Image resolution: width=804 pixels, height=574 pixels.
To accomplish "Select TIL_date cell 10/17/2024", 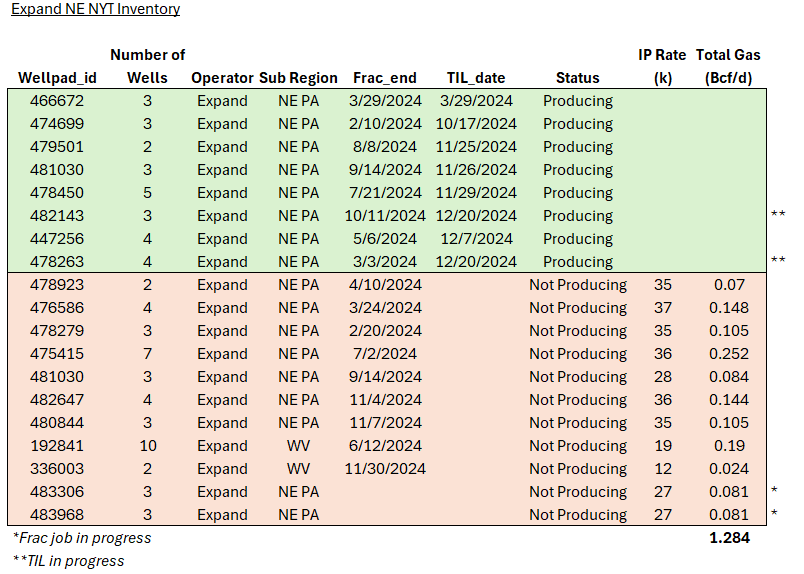I will 476,124.
